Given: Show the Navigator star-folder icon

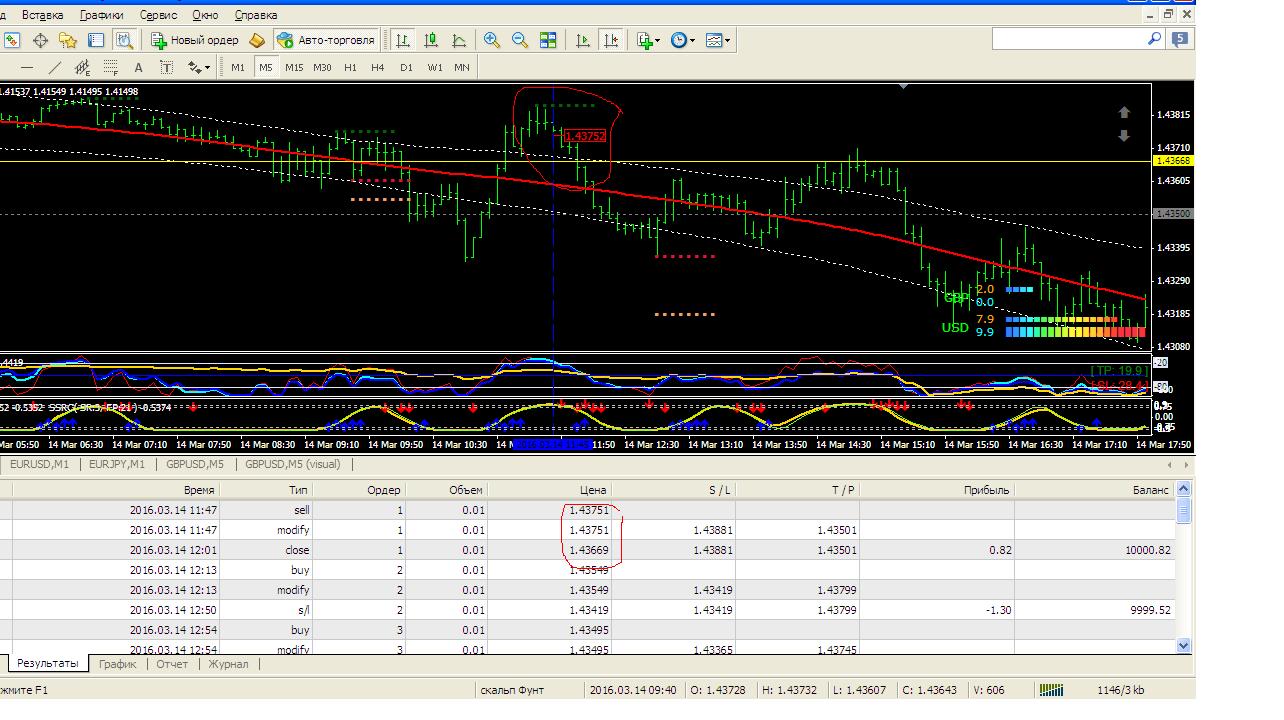Looking at the screenshot, I should 68,40.
